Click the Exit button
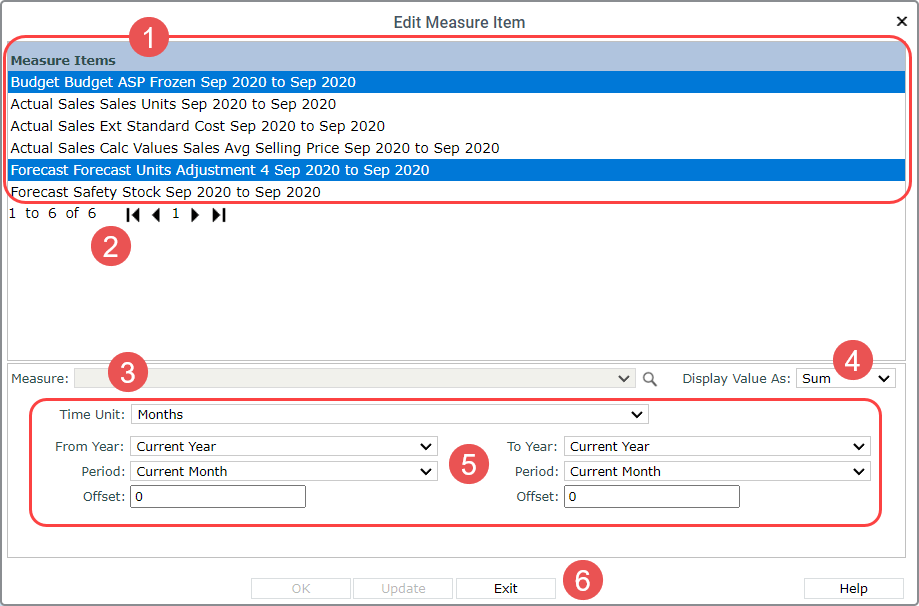Screen dimensions: 919x606 505,588
